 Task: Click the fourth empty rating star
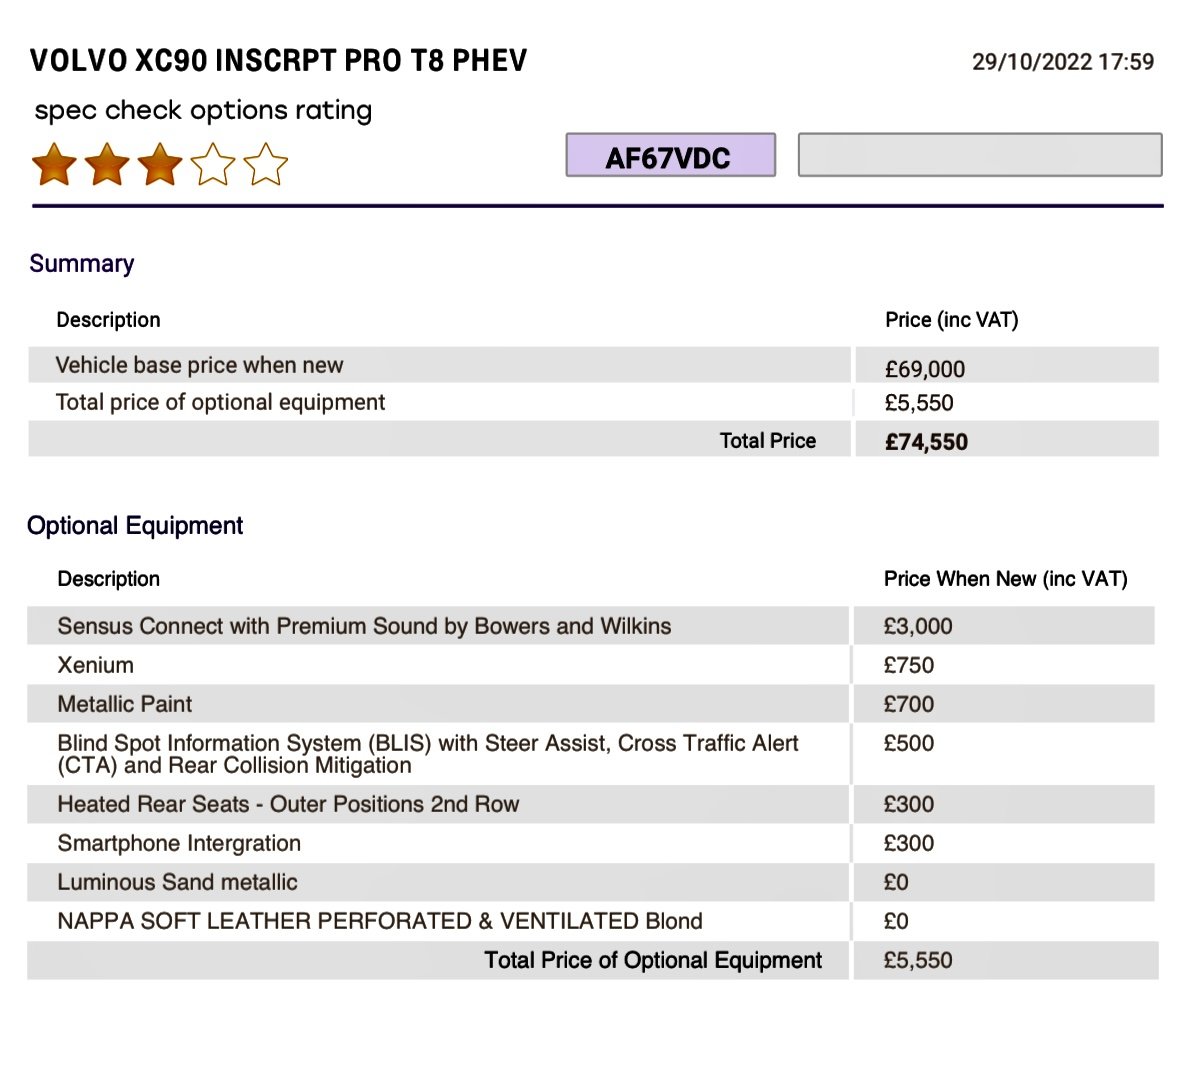[x=213, y=164]
